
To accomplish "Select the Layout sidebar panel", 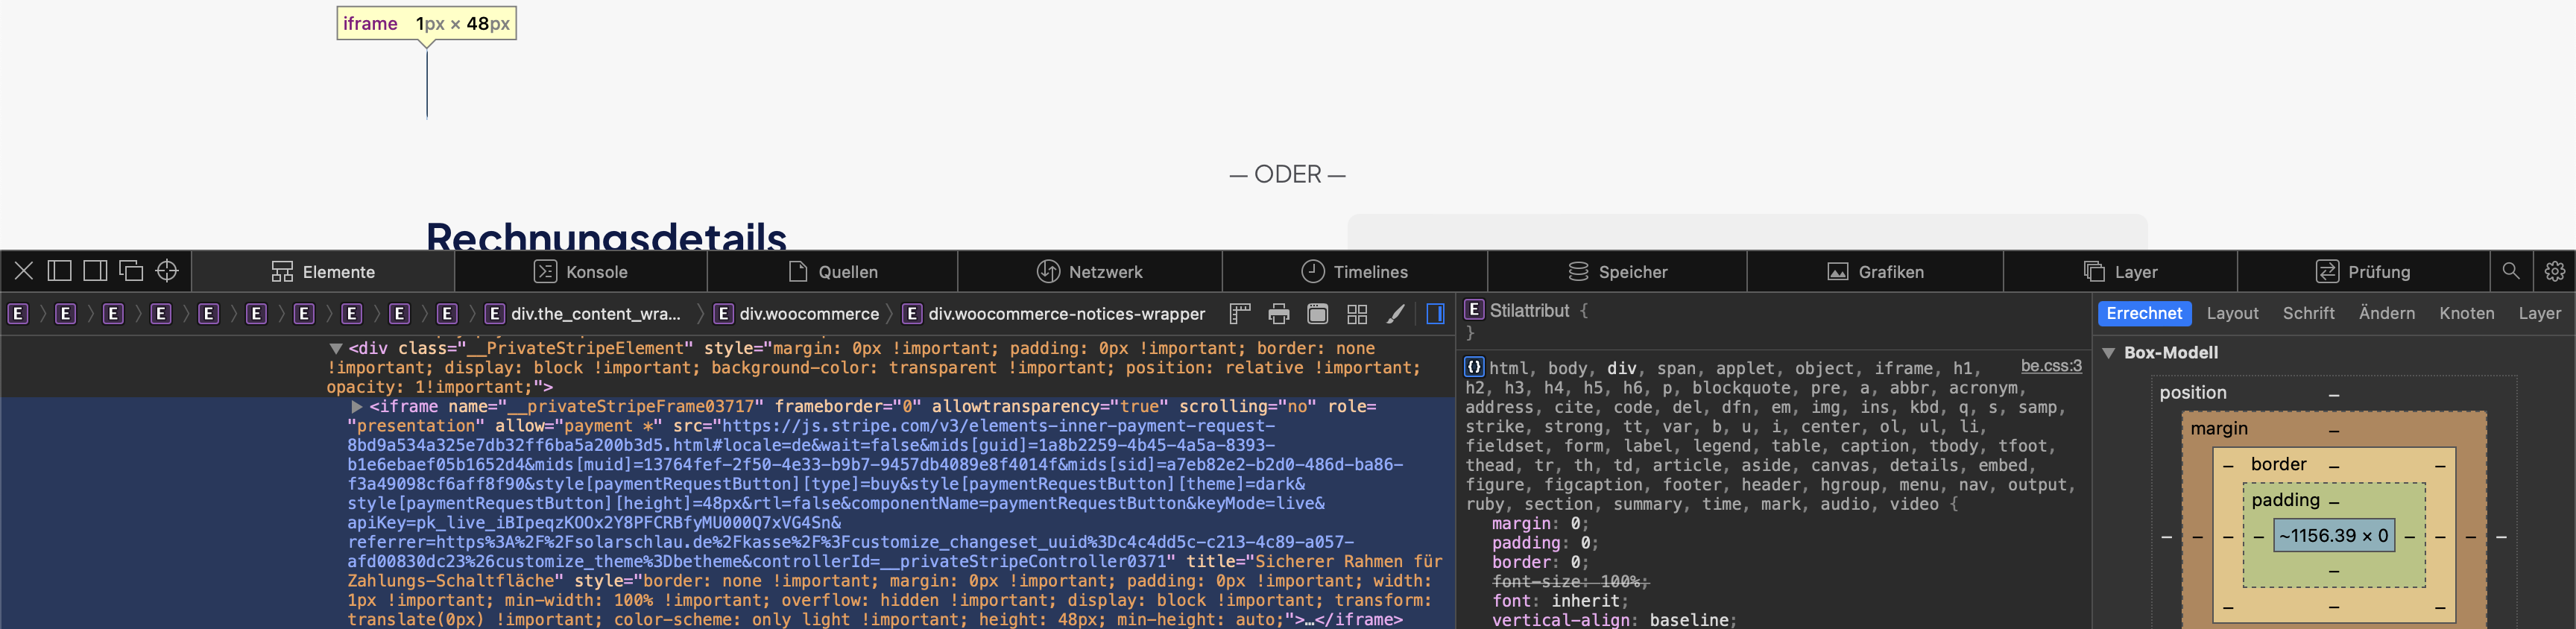I will click(2232, 314).
